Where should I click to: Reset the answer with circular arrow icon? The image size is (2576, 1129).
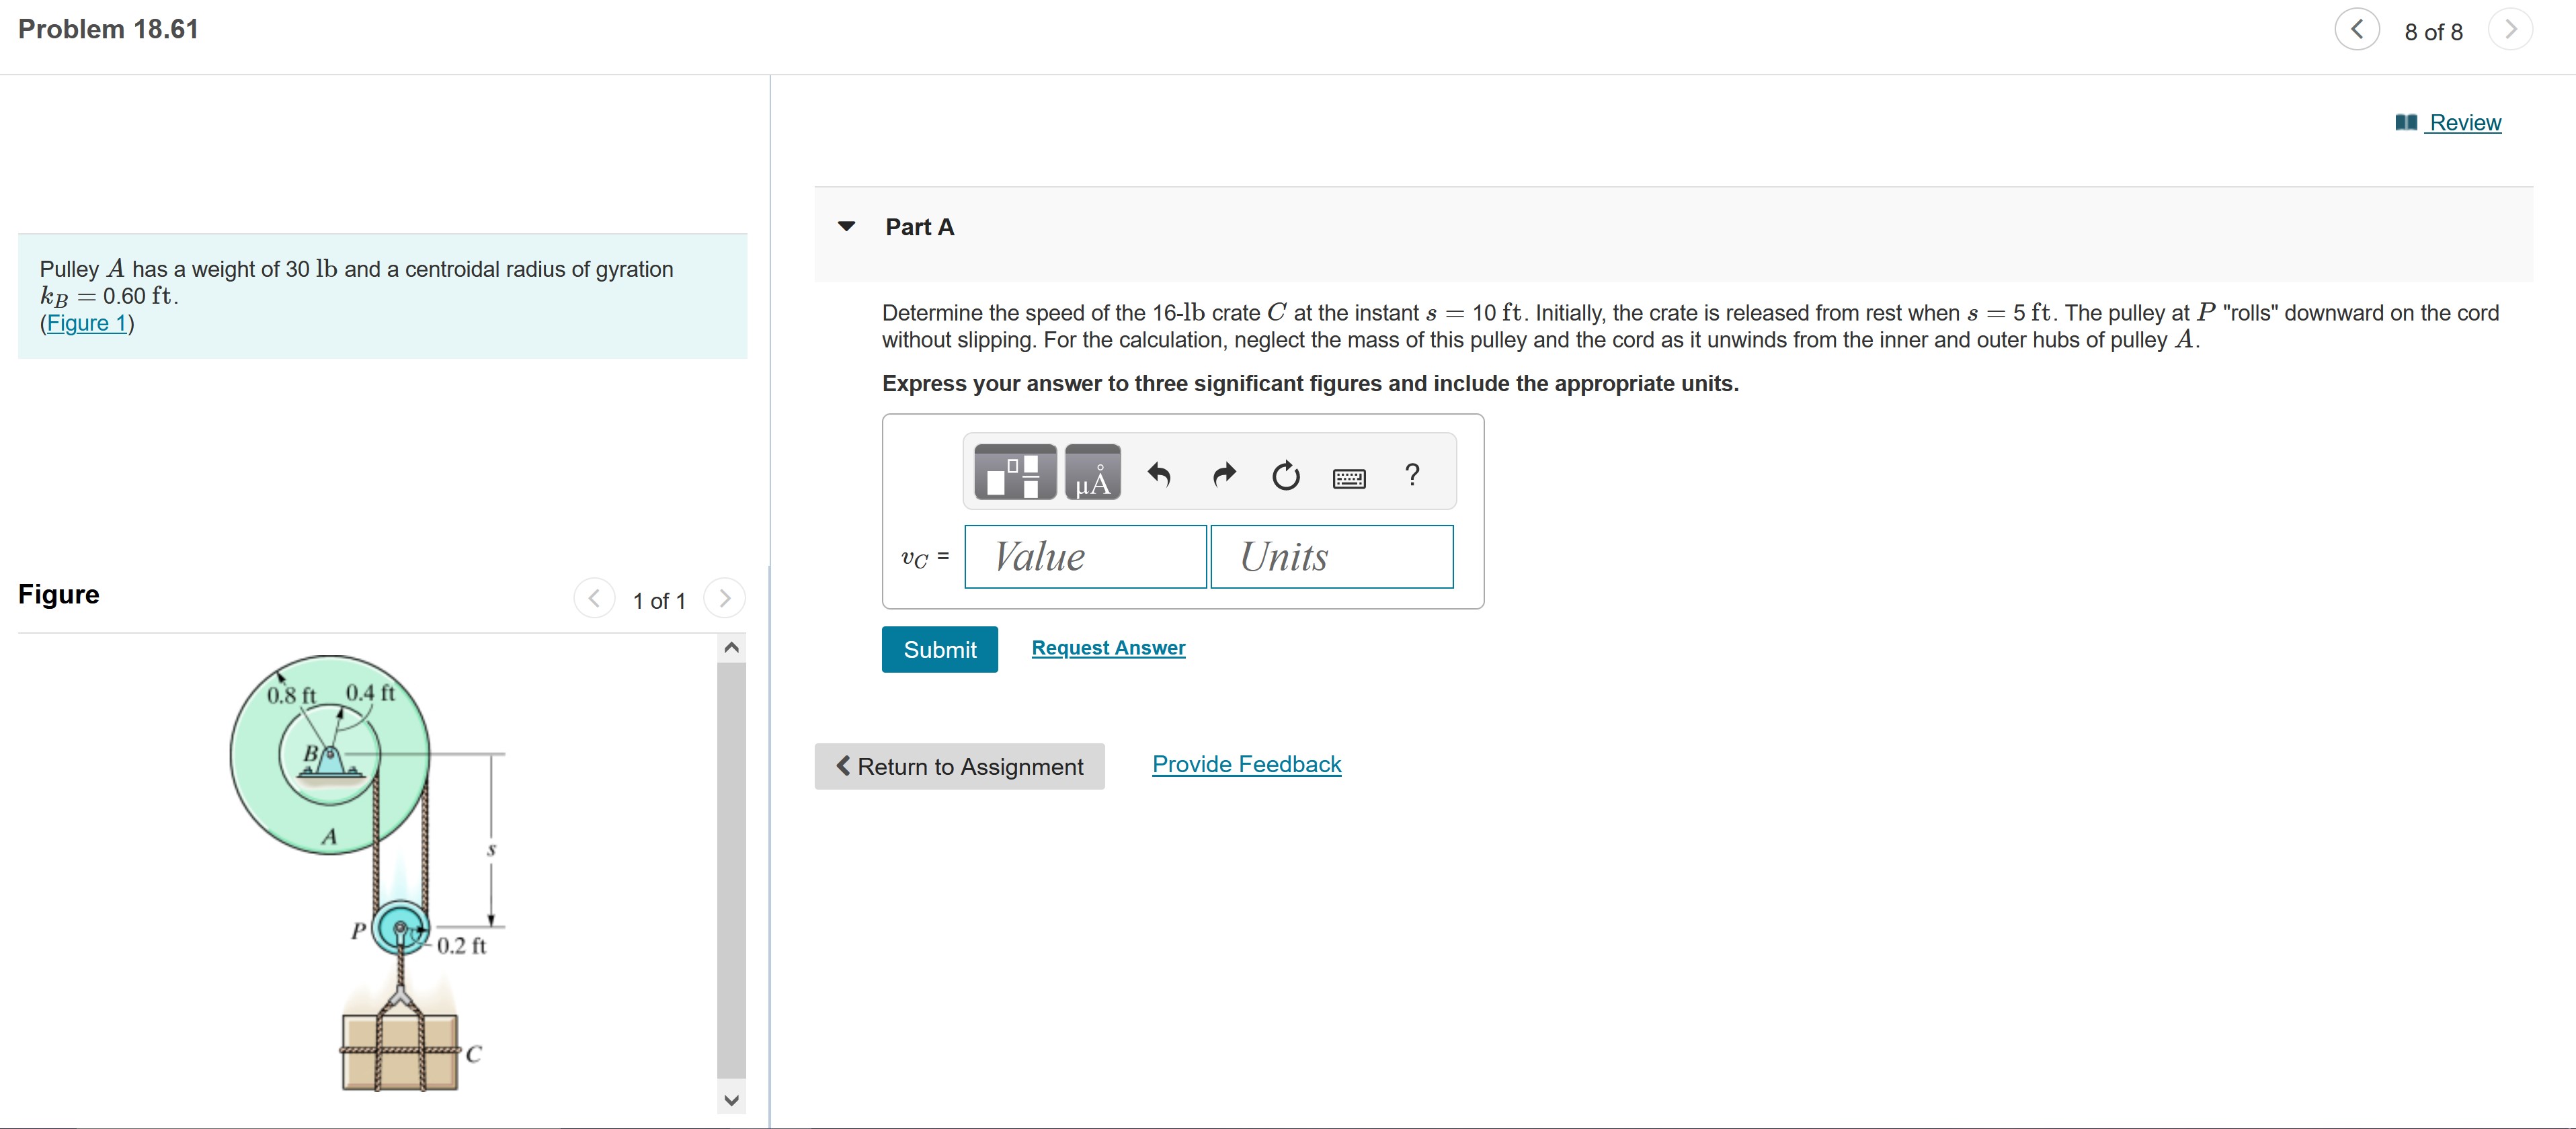click(1286, 475)
